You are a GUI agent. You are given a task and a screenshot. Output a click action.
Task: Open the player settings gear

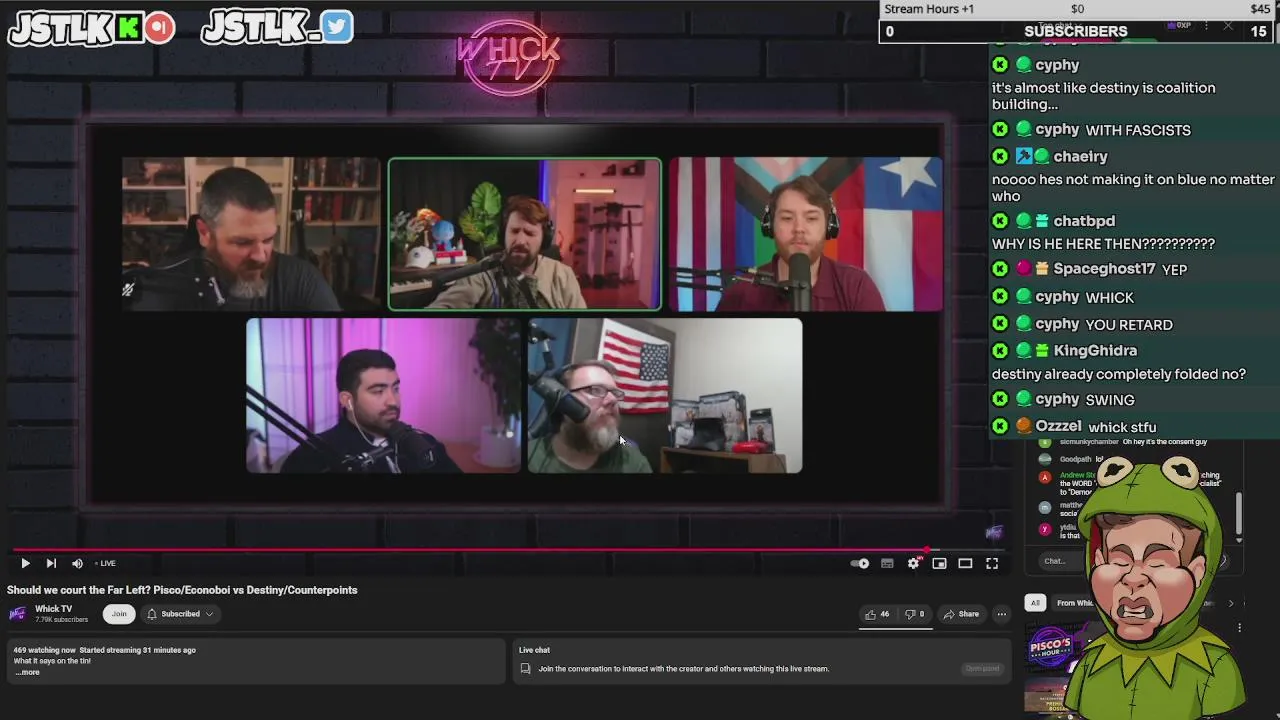coord(913,564)
